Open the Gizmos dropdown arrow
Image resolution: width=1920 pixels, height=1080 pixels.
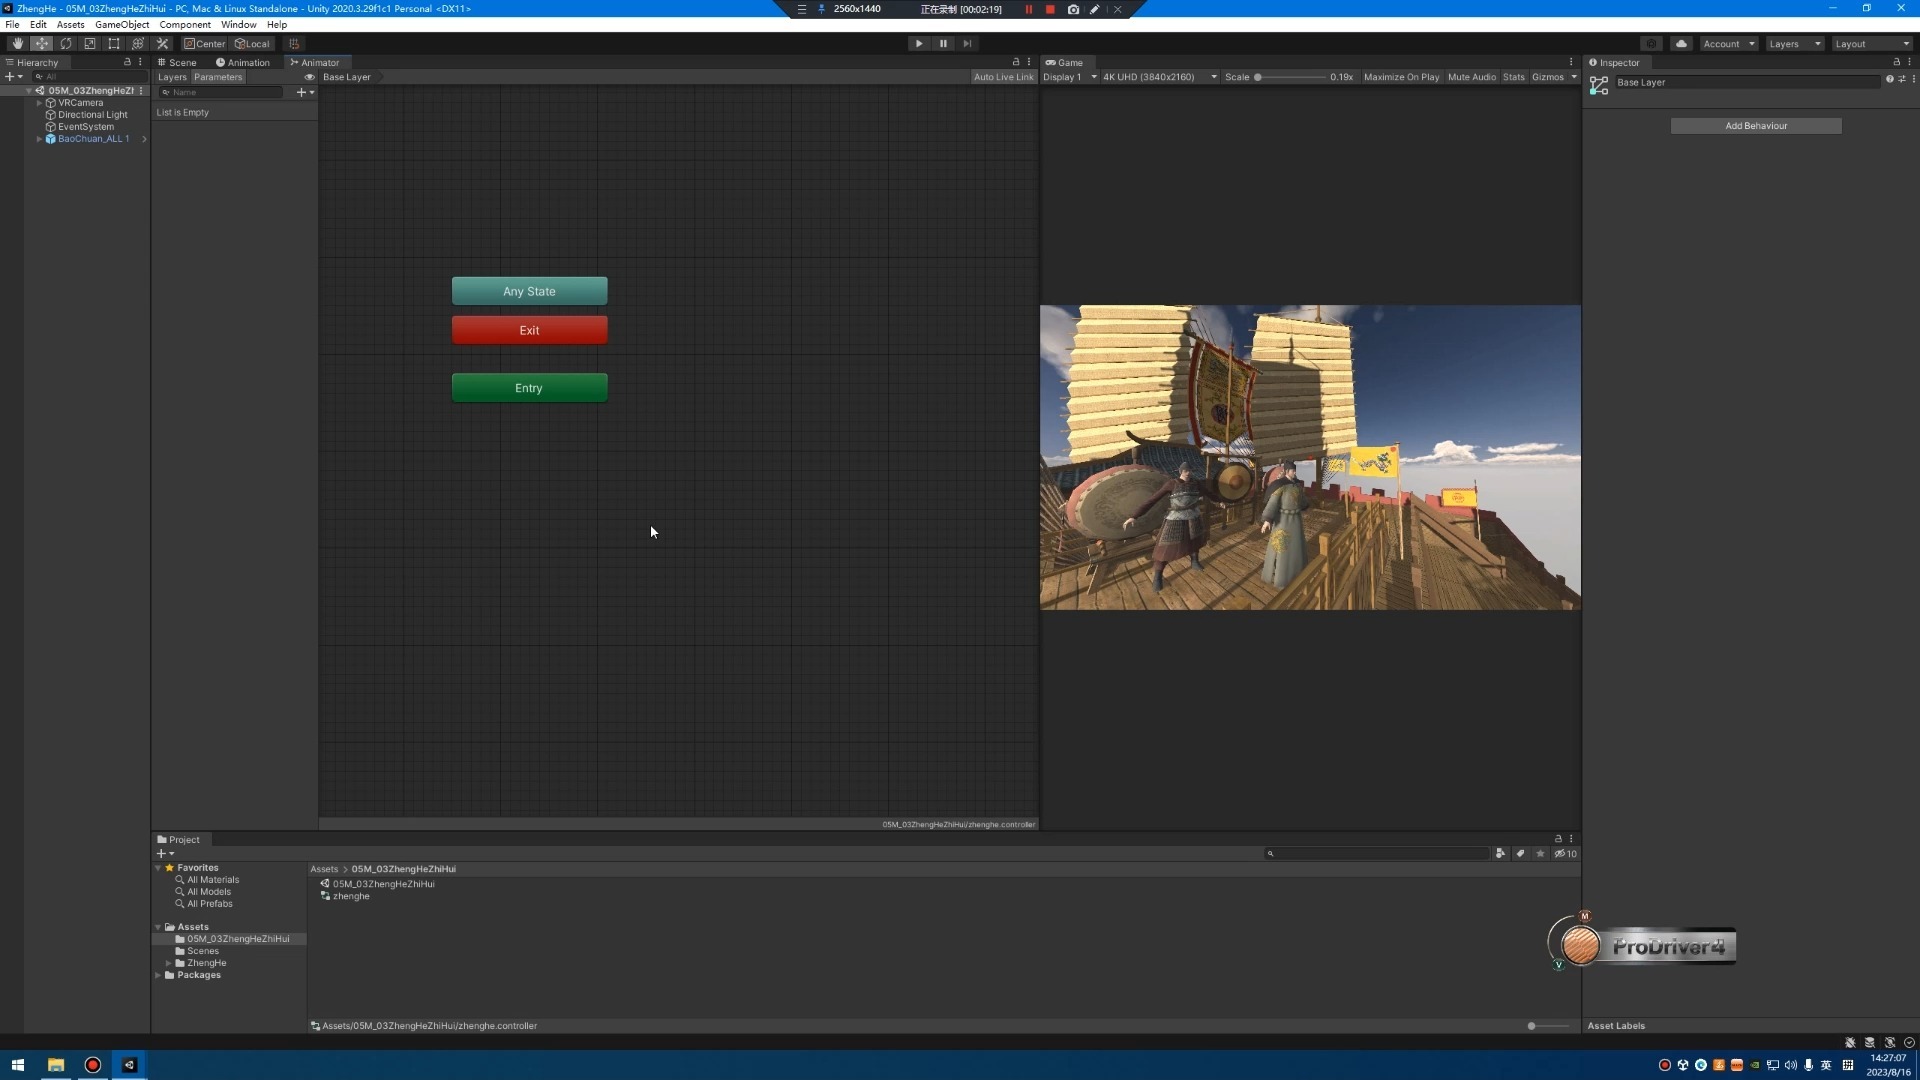click(1574, 77)
